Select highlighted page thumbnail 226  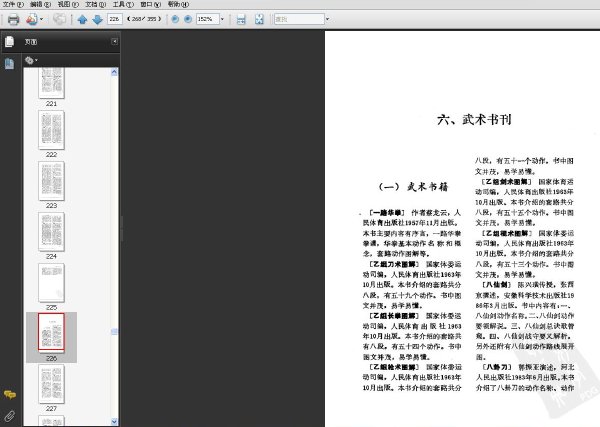pos(51,332)
